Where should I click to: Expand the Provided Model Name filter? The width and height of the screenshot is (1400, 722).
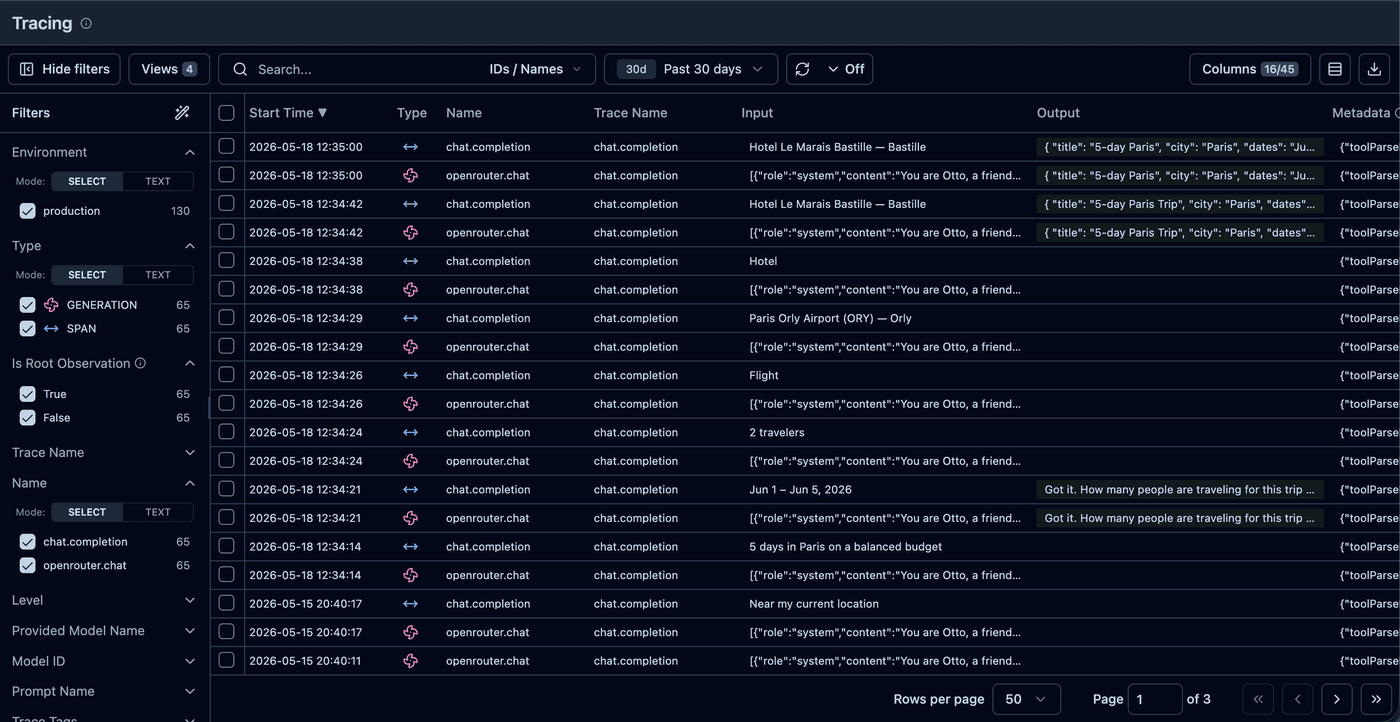tap(190, 631)
